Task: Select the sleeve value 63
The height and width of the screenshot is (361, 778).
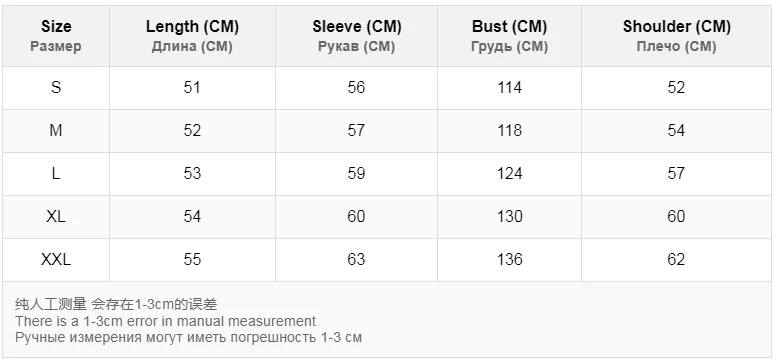Action: pos(356,259)
